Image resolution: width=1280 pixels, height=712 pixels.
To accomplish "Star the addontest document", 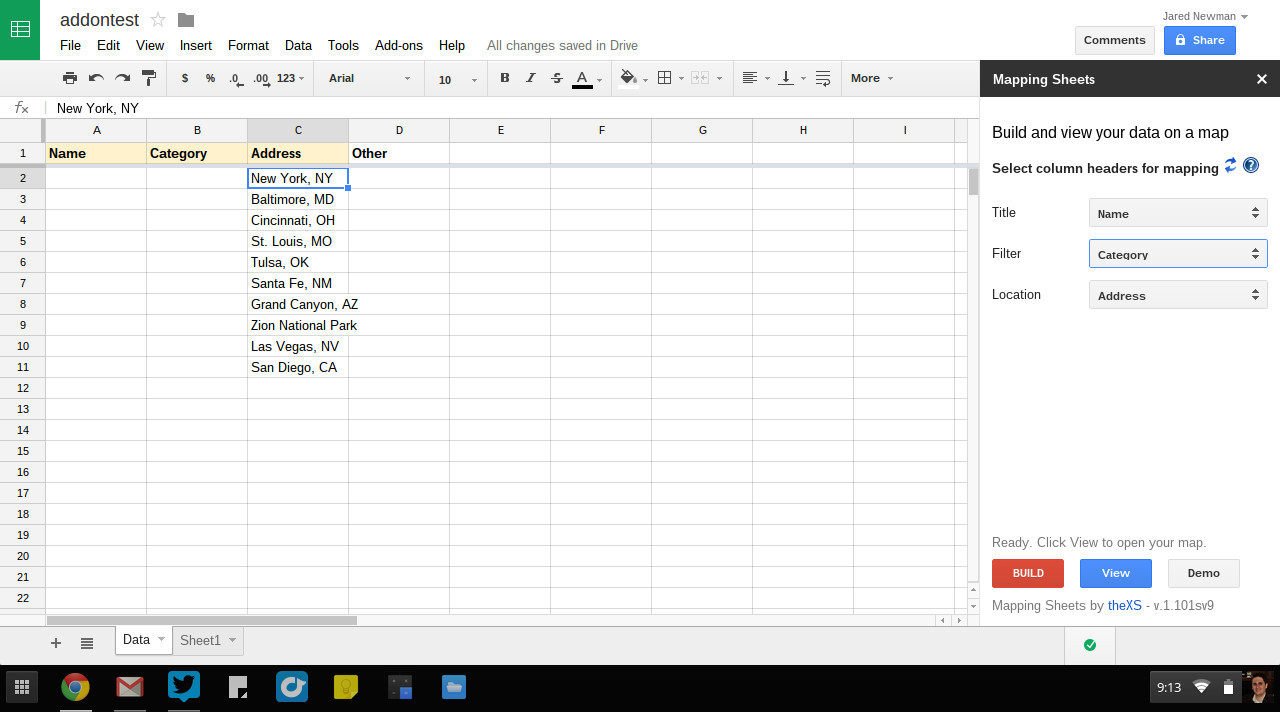I will tap(158, 20).
